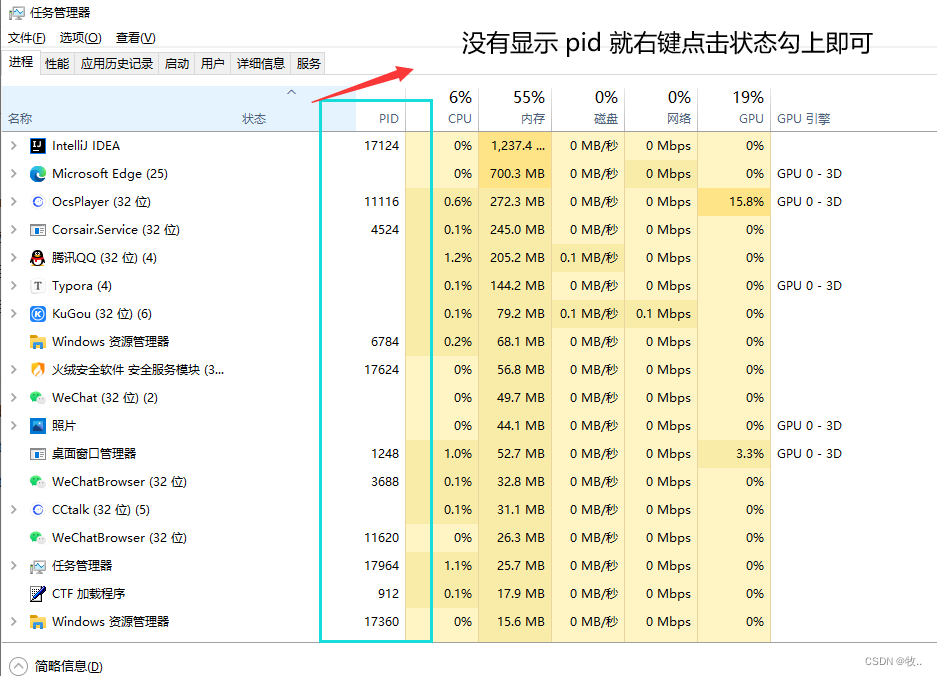
Task: Select the 进程 tab
Action: (x=21, y=62)
